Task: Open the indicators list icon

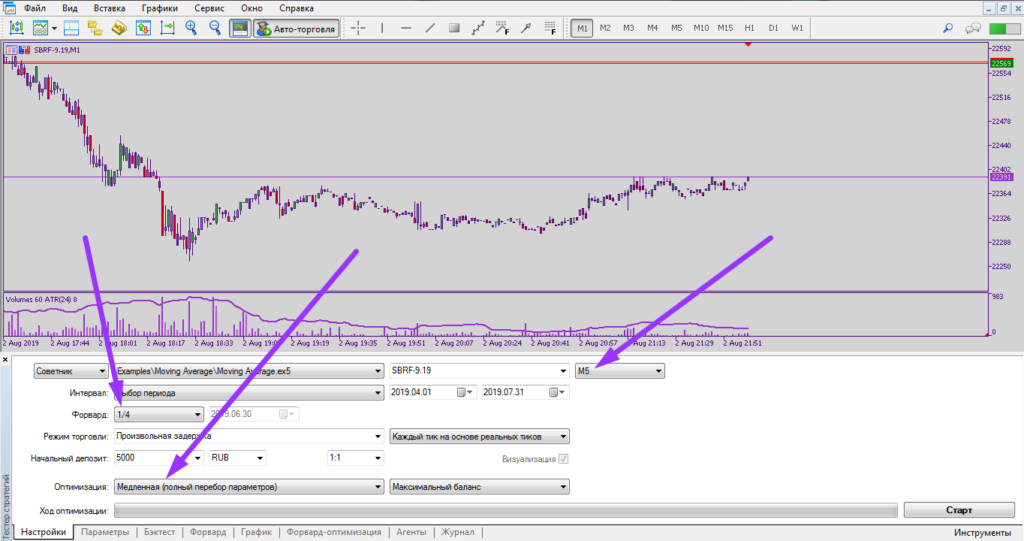Action: click(x=40, y=28)
